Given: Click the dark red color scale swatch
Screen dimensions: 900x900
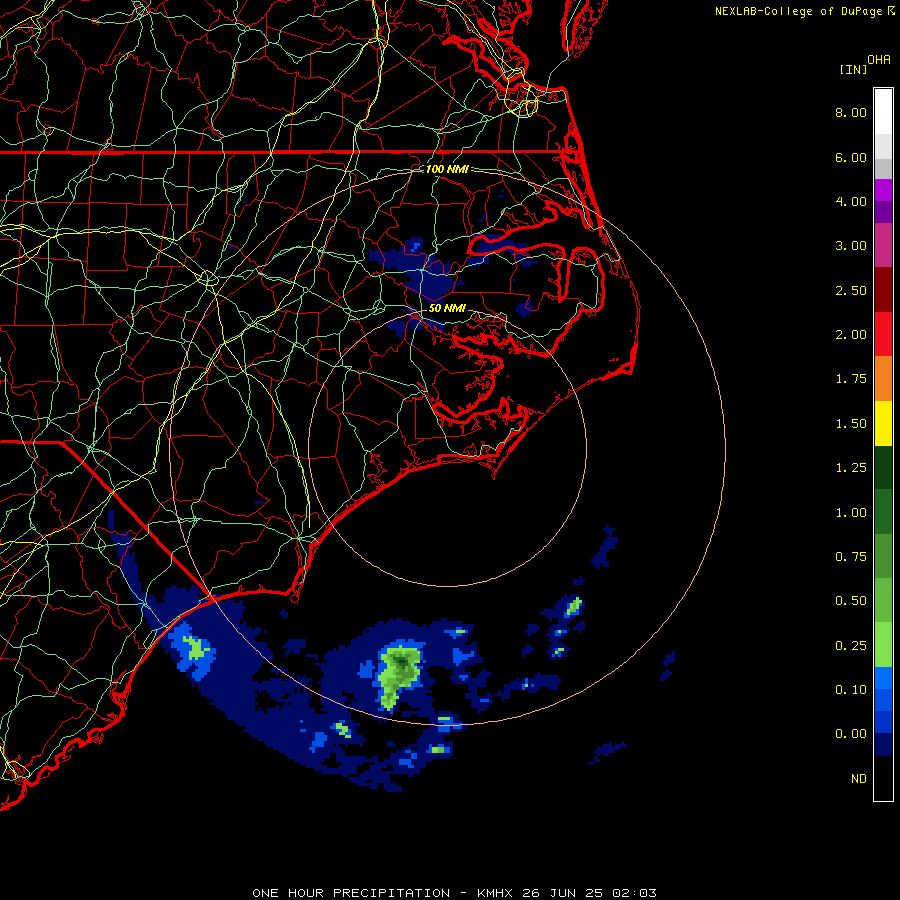Looking at the screenshot, I should 883,290.
